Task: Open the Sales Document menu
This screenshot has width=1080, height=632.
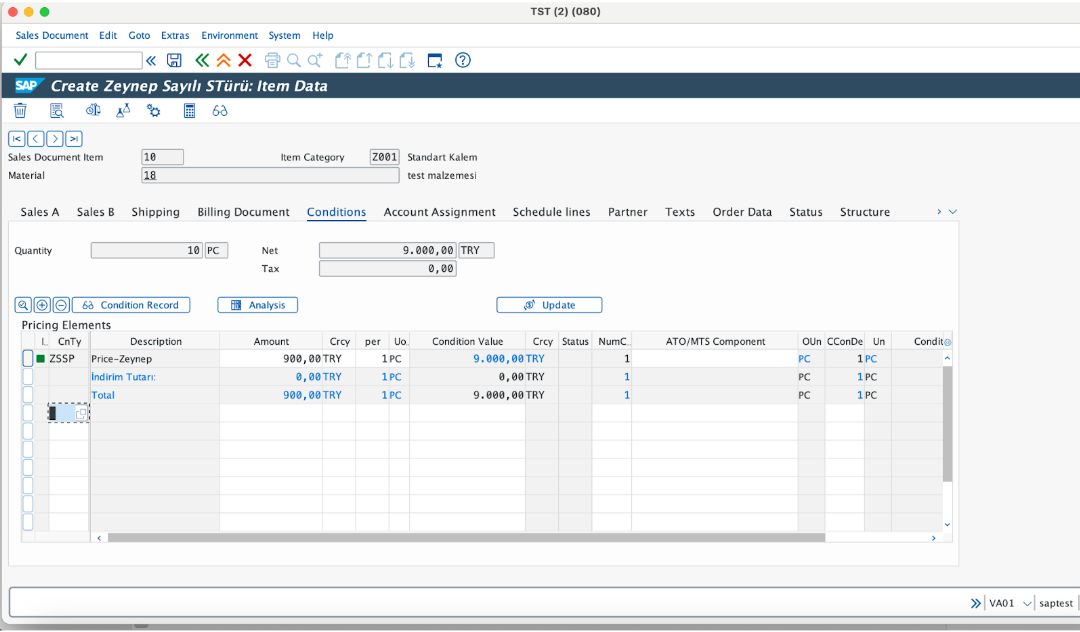Action: (x=52, y=35)
